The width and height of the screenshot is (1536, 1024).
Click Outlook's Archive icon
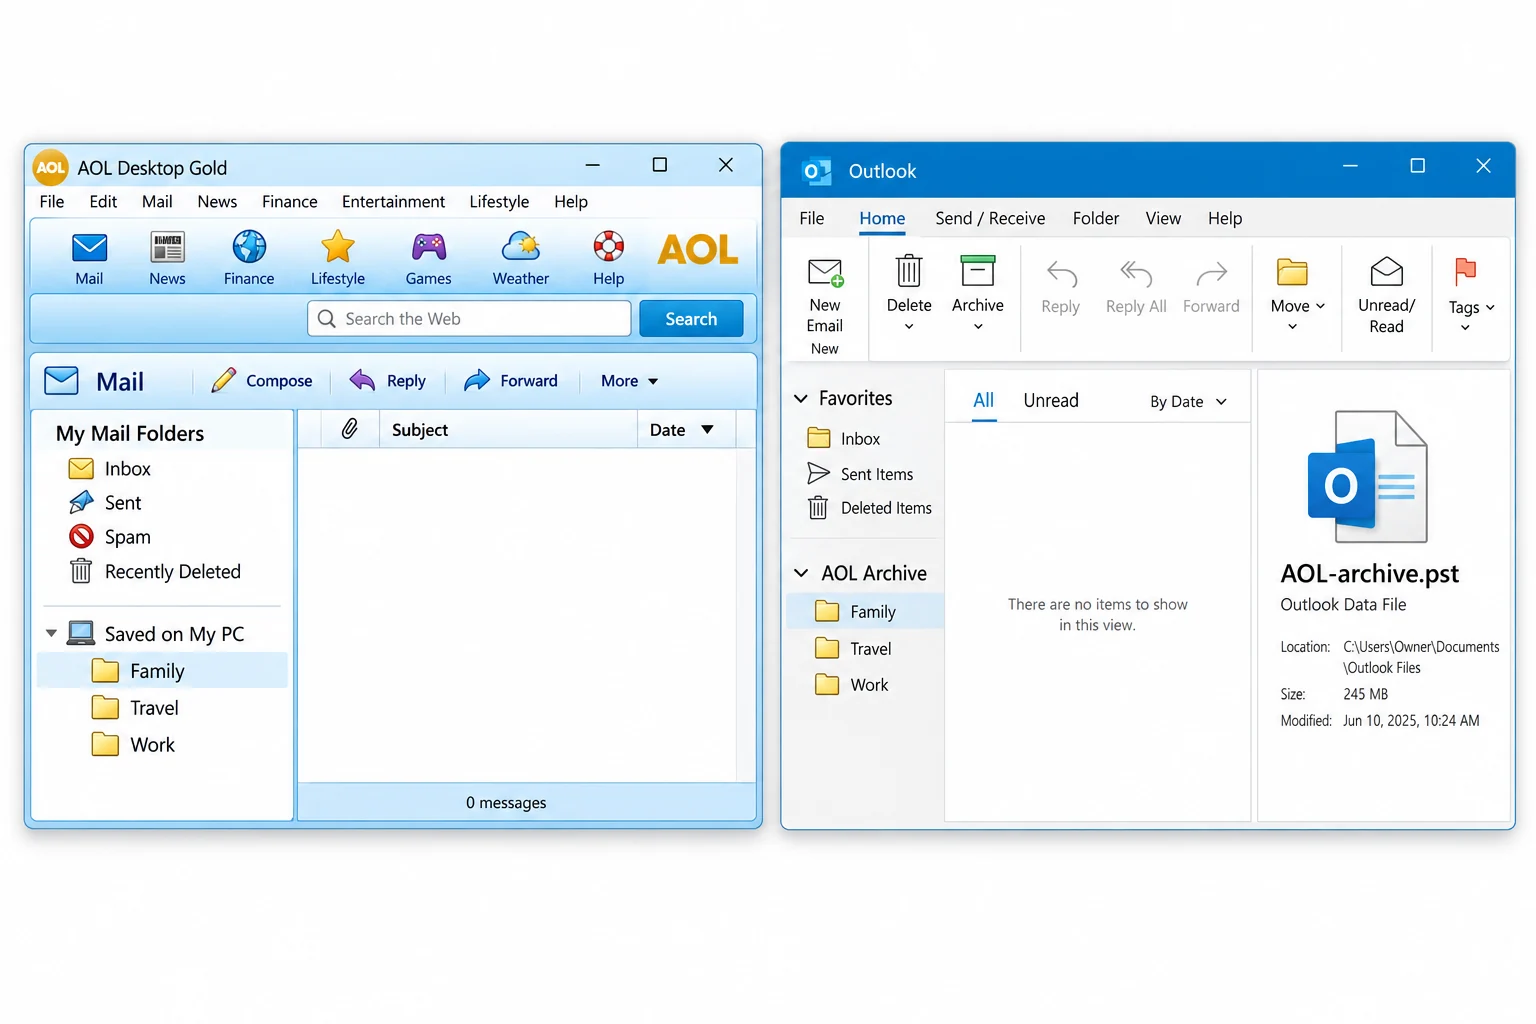coord(978,271)
